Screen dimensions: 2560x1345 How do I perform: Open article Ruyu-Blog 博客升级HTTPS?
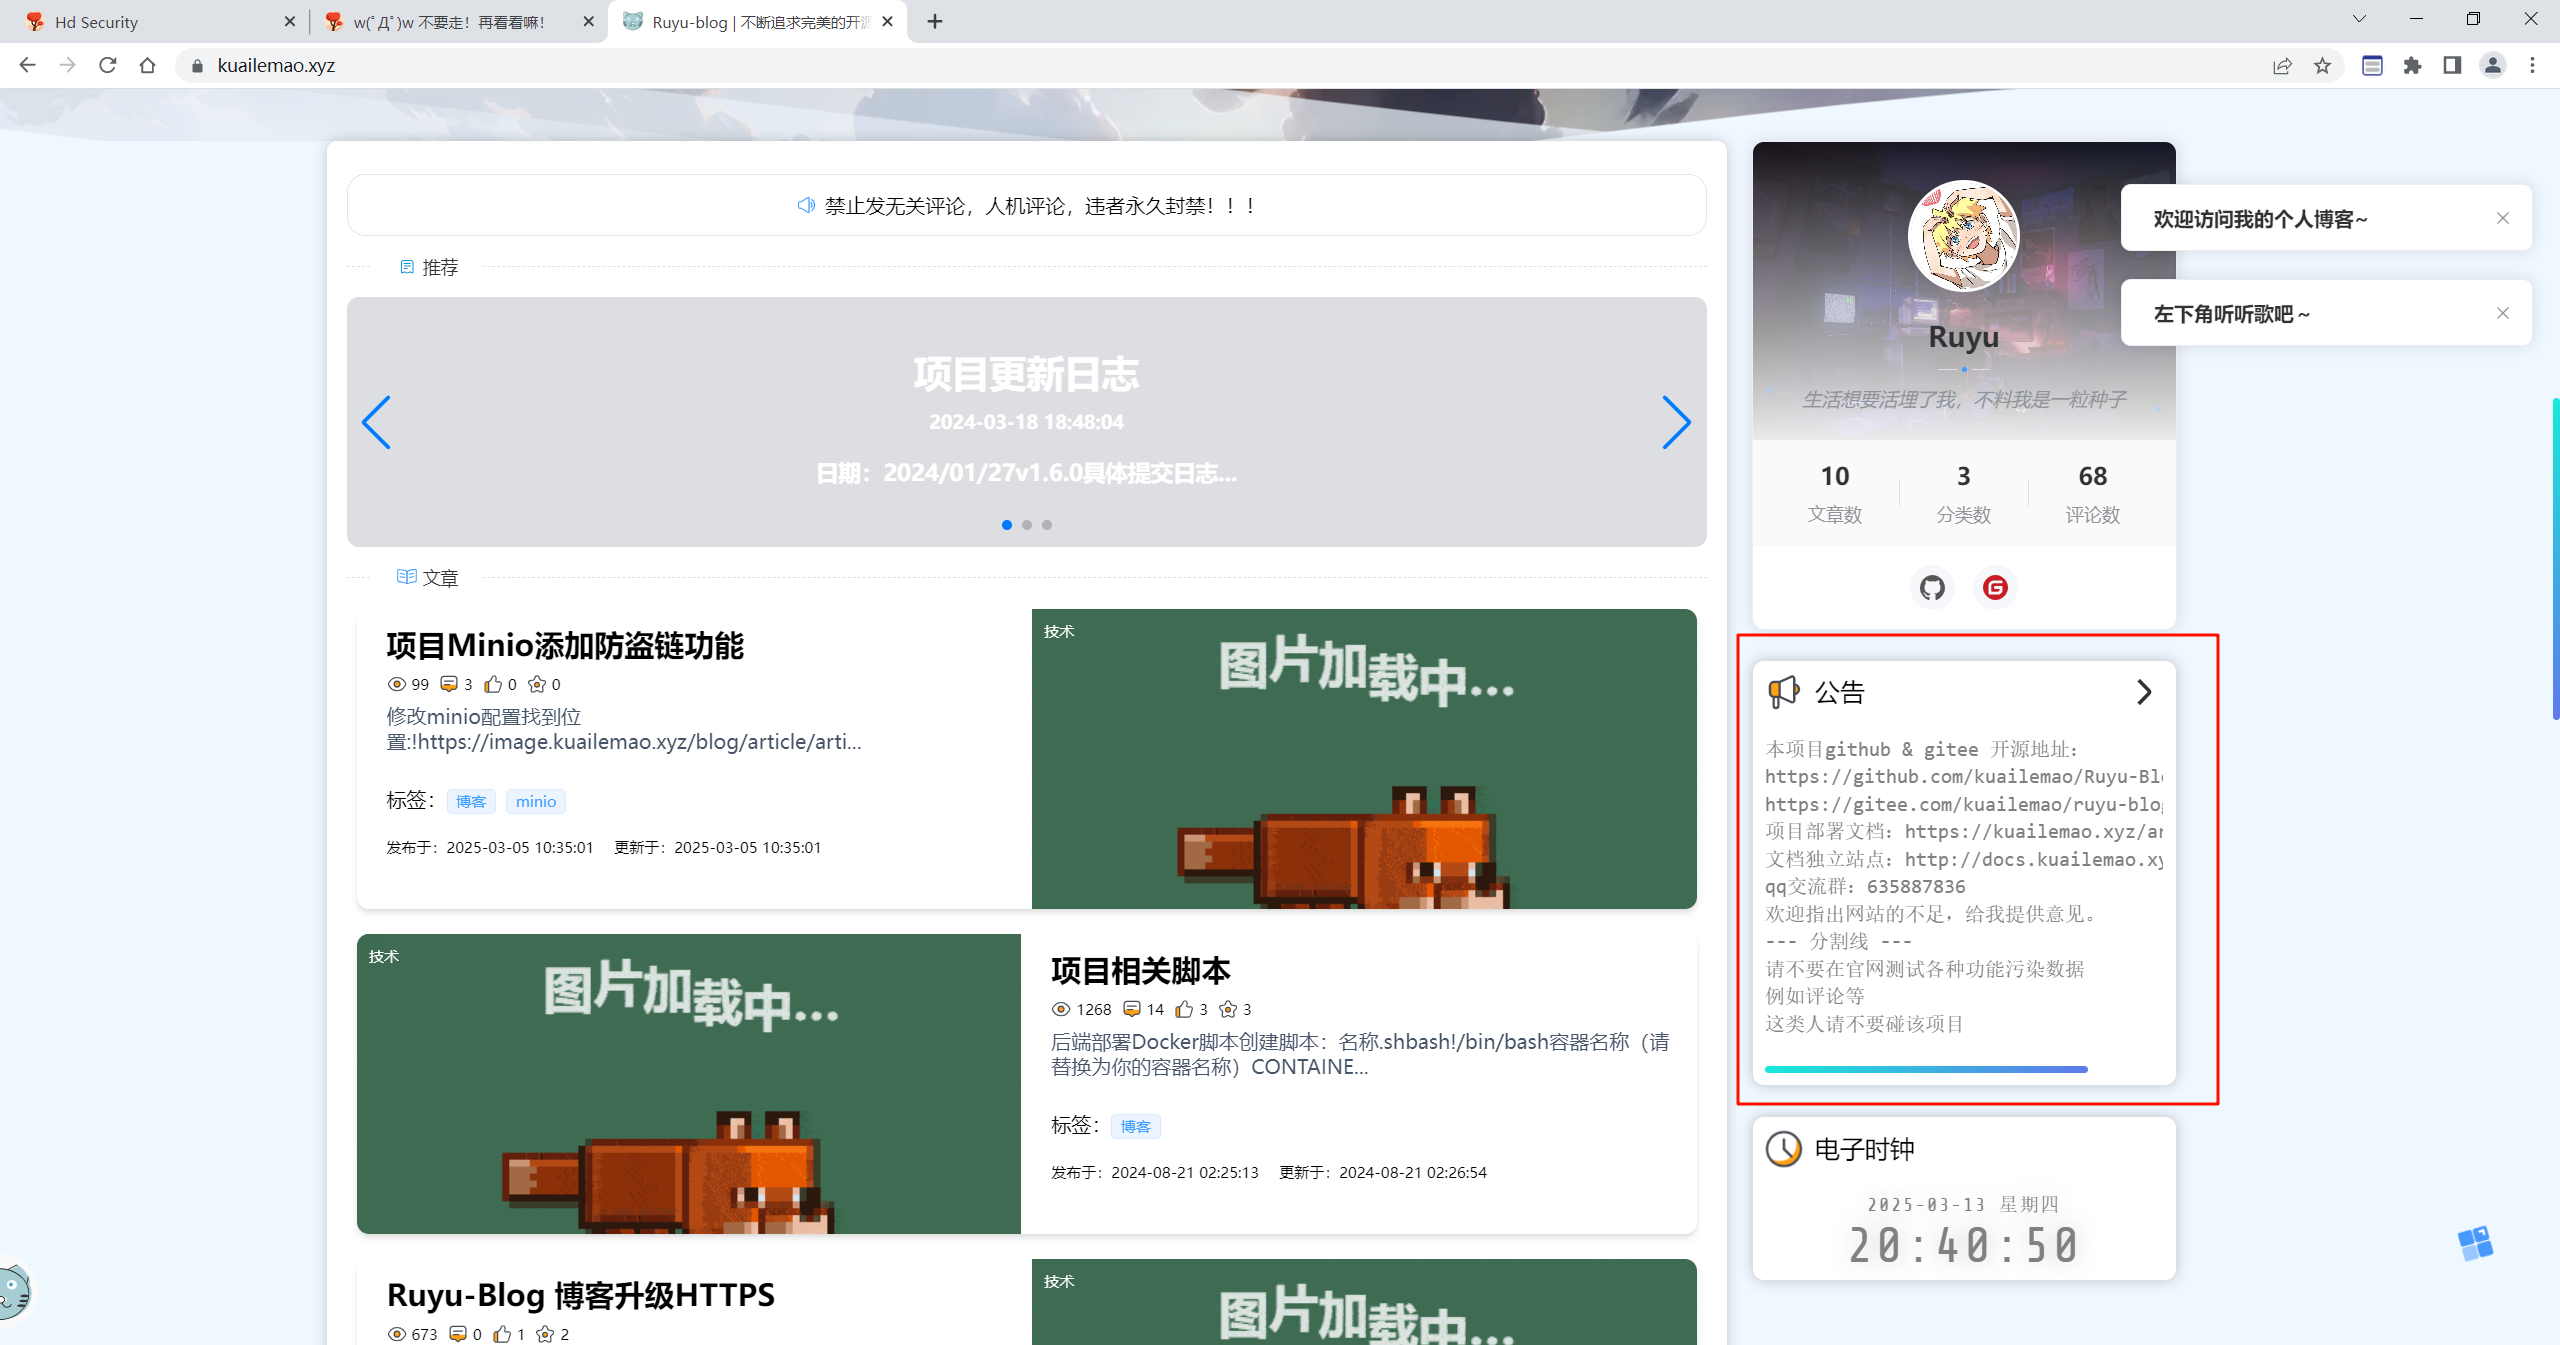pos(580,1295)
